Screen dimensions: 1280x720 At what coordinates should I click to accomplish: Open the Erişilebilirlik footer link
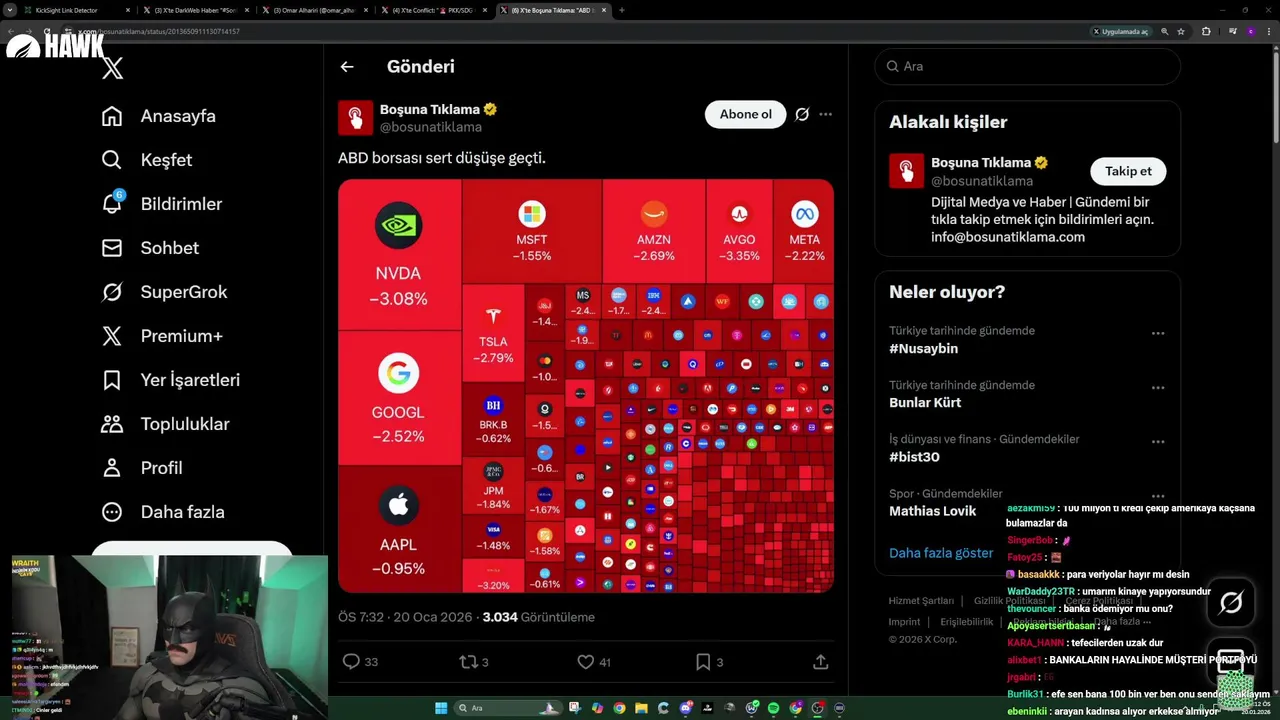tap(967, 622)
